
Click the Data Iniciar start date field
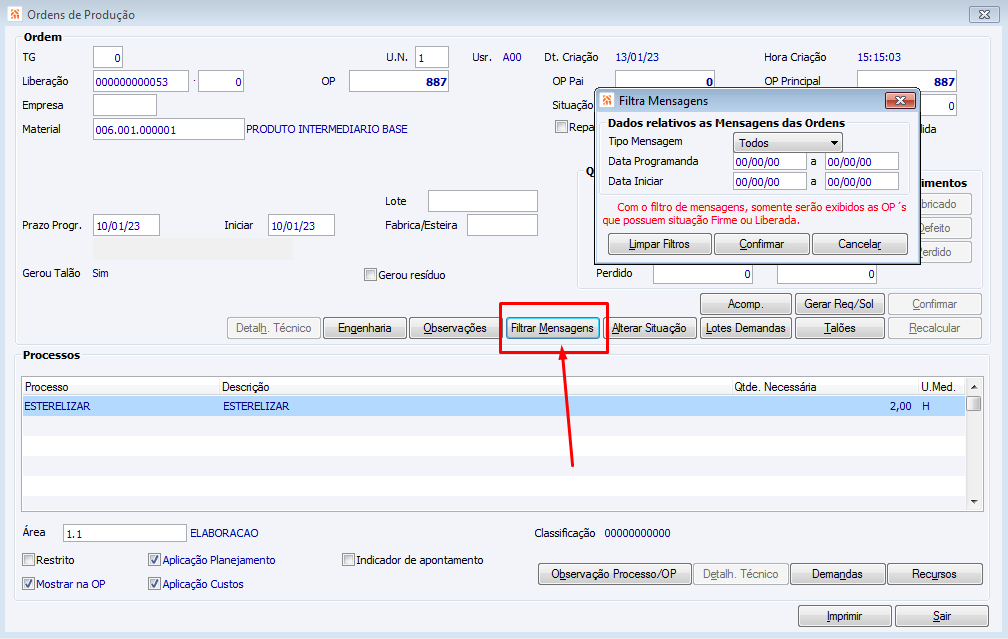pyautogui.click(x=770, y=182)
